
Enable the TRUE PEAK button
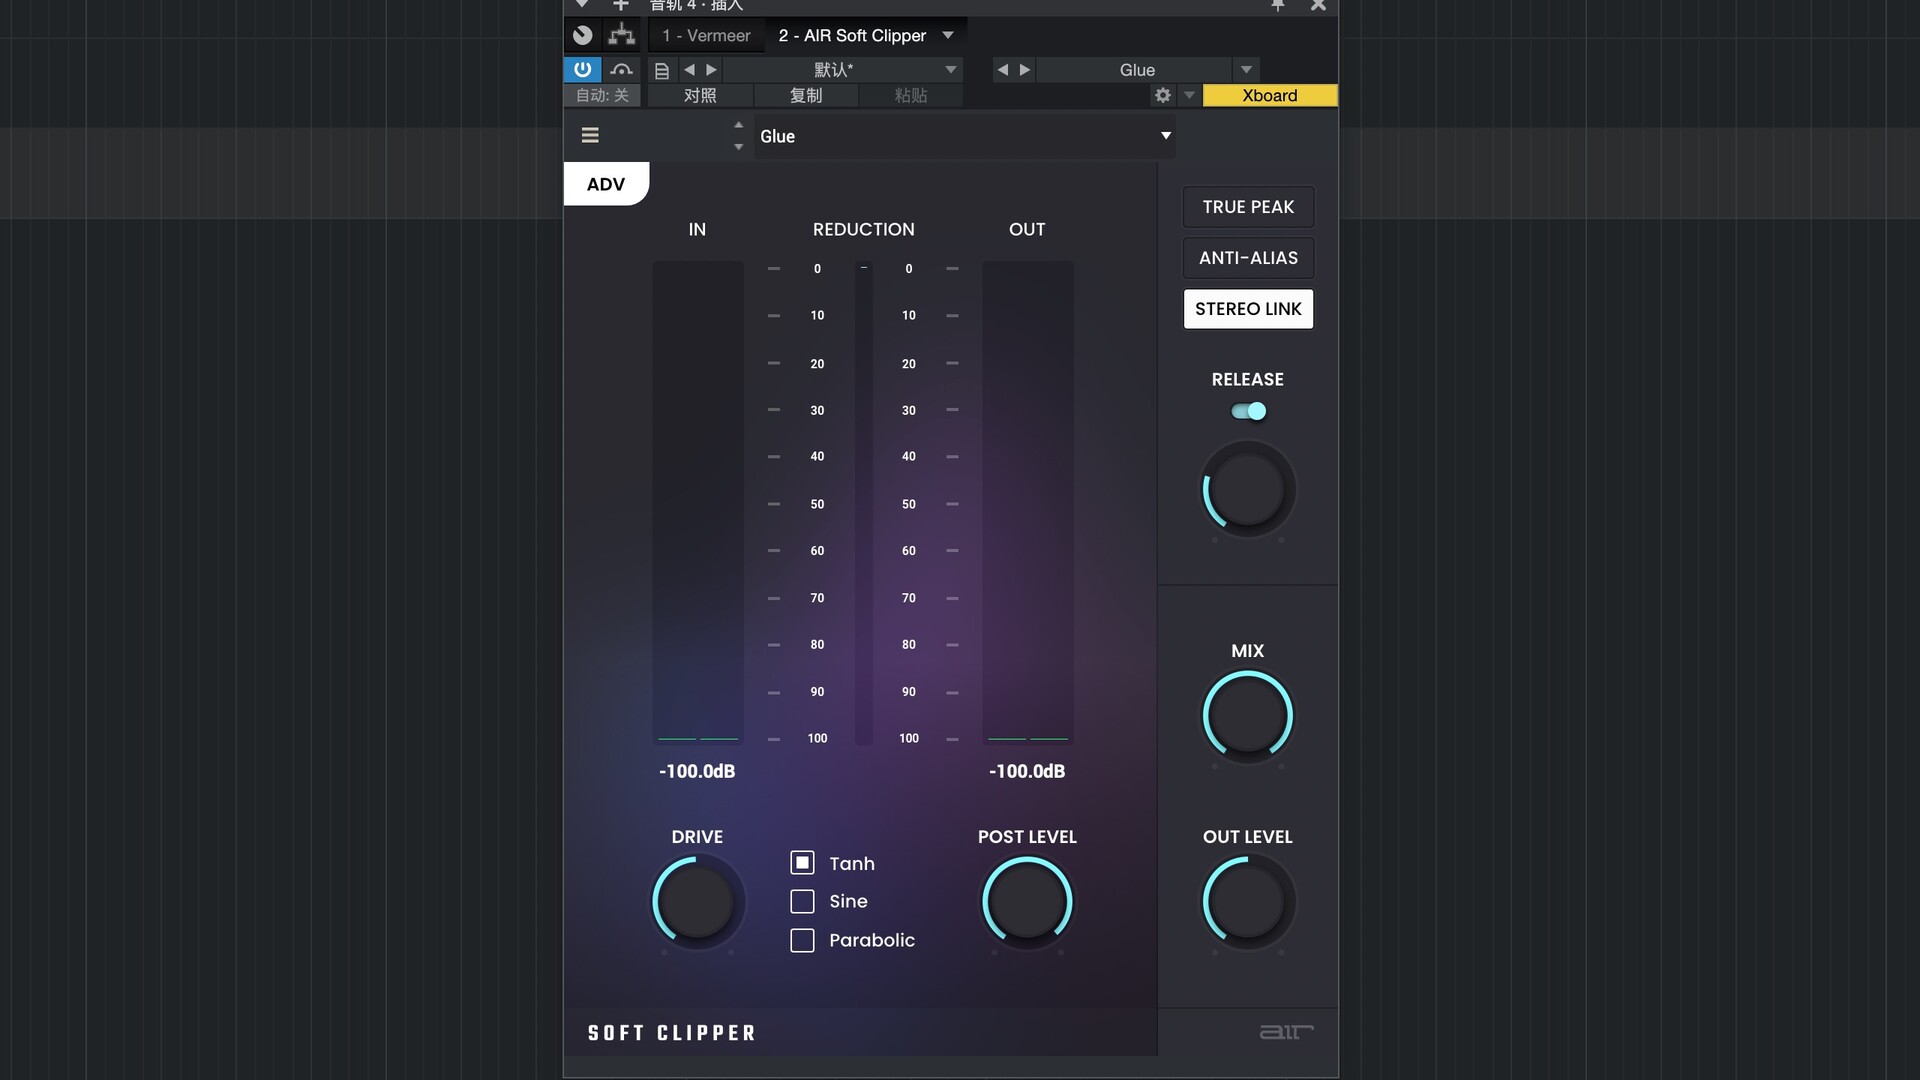pyautogui.click(x=1248, y=207)
